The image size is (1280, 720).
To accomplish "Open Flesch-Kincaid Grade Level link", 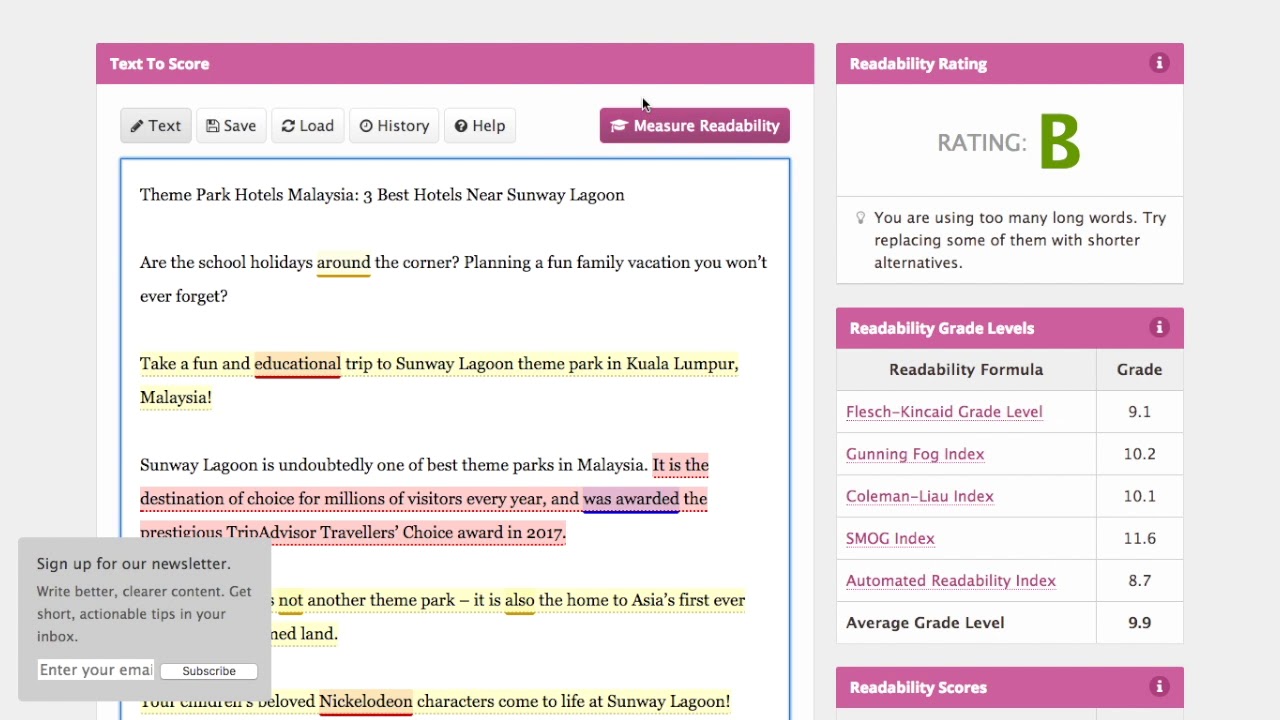I will (x=944, y=412).
